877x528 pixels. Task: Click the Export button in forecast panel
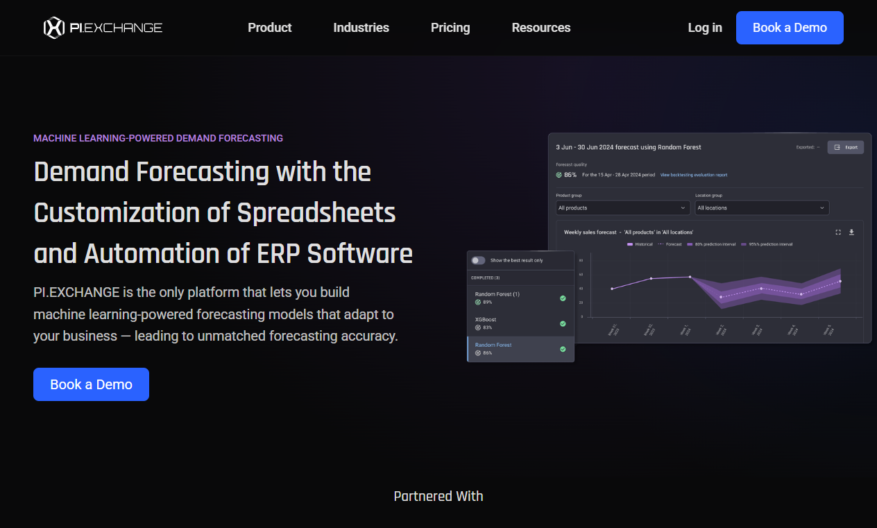point(846,147)
